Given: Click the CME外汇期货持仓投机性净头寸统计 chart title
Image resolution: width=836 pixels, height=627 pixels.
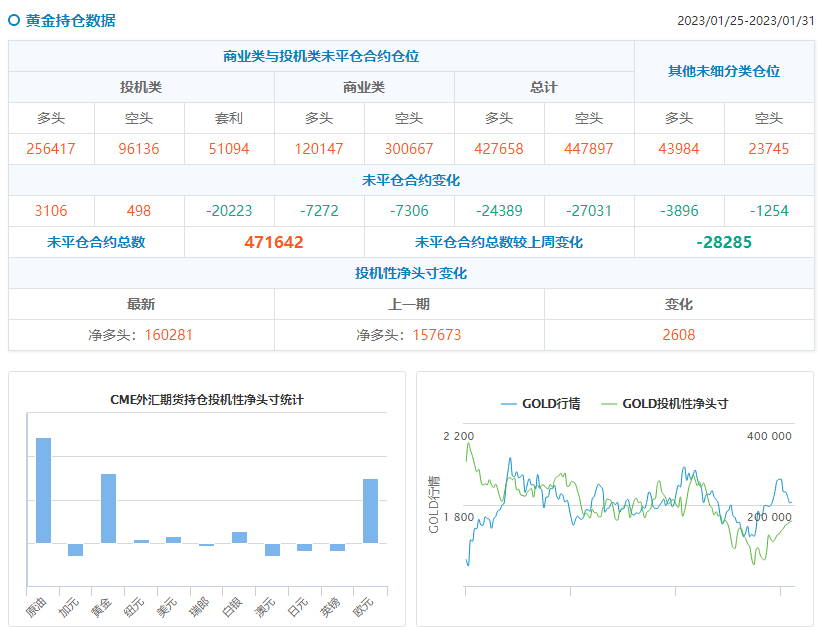Looking at the screenshot, I should 207,400.
